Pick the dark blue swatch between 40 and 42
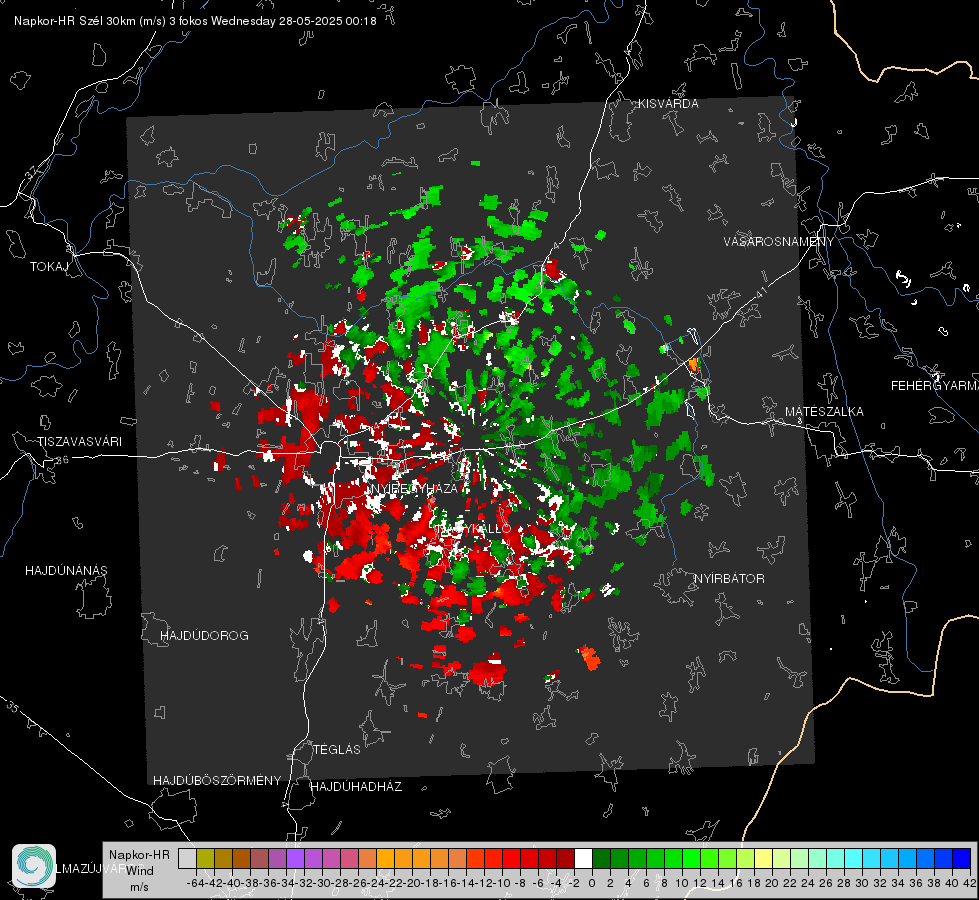Image resolution: width=979 pixels, height=900 pixels. pyautogui.click(x=962, y=858)
